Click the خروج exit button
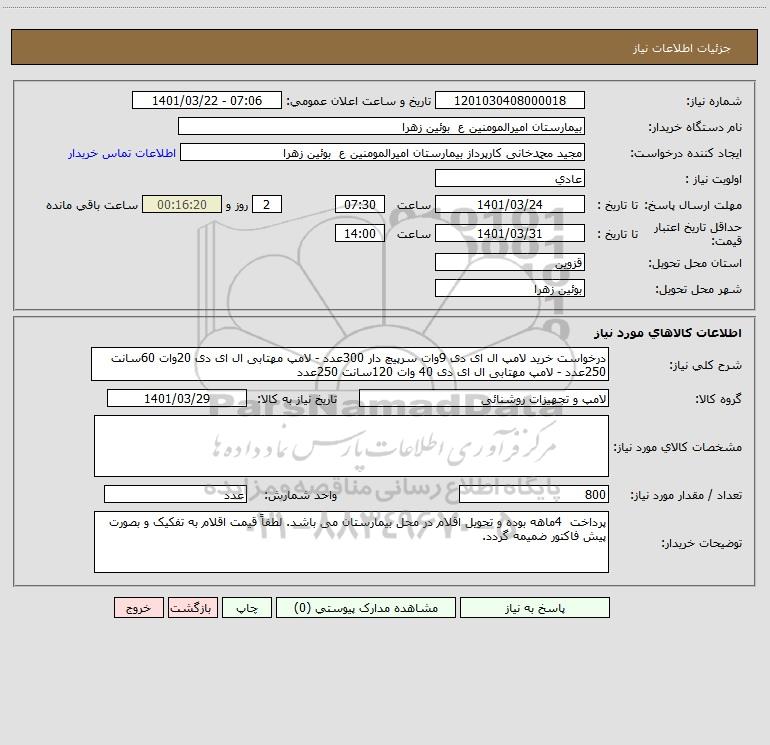 point(138,608)
